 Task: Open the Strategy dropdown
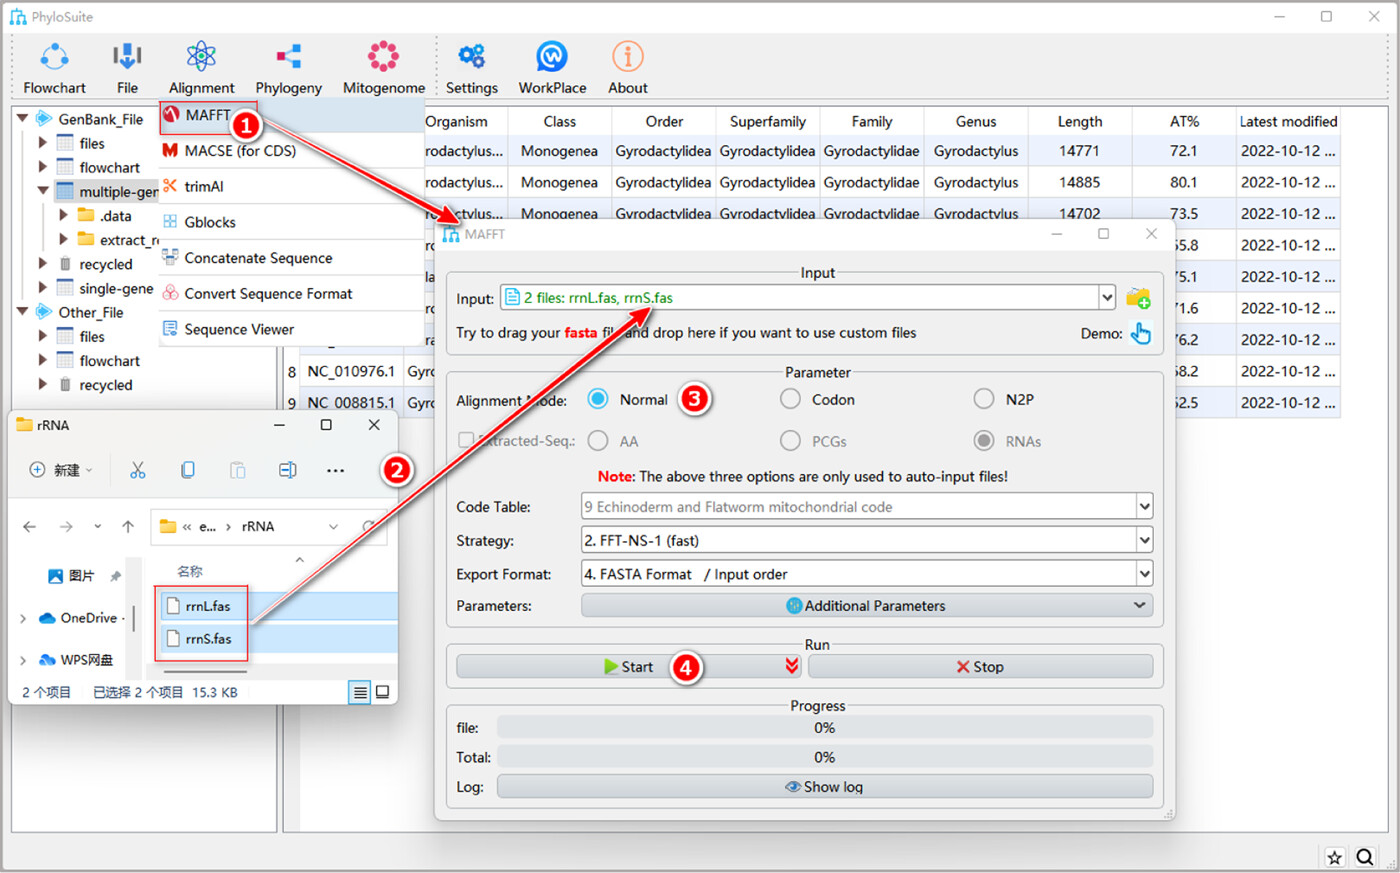(x=1144, y=540)
